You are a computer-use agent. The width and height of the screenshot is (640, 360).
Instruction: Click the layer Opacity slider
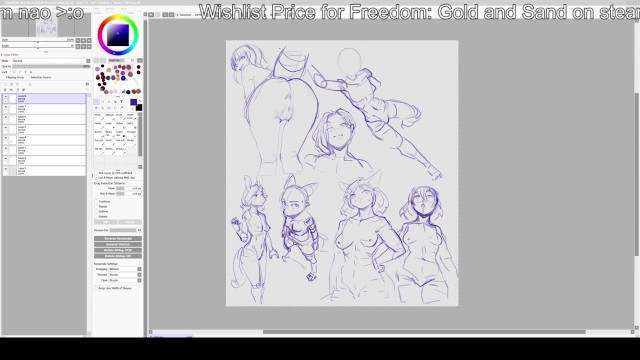click(x=51, y=66)
